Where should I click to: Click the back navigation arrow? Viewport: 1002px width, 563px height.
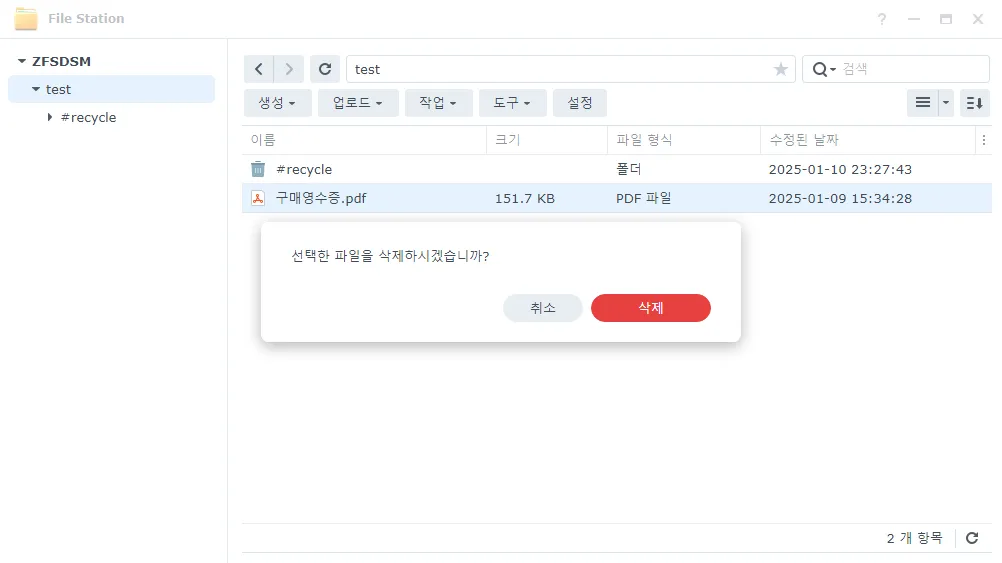pos(259,69)
